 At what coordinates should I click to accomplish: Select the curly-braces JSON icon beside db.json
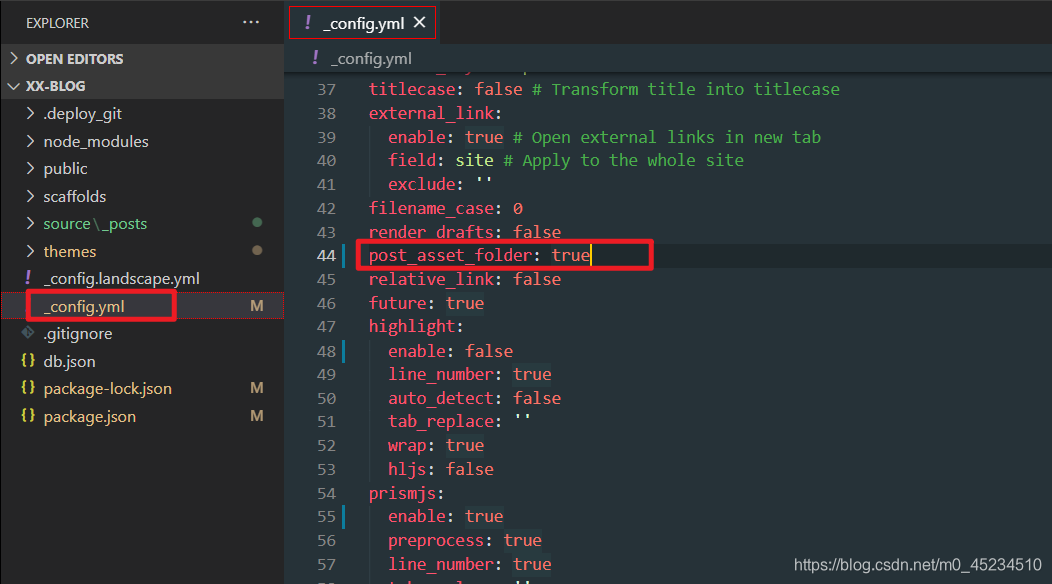click(x=29, y=361)
